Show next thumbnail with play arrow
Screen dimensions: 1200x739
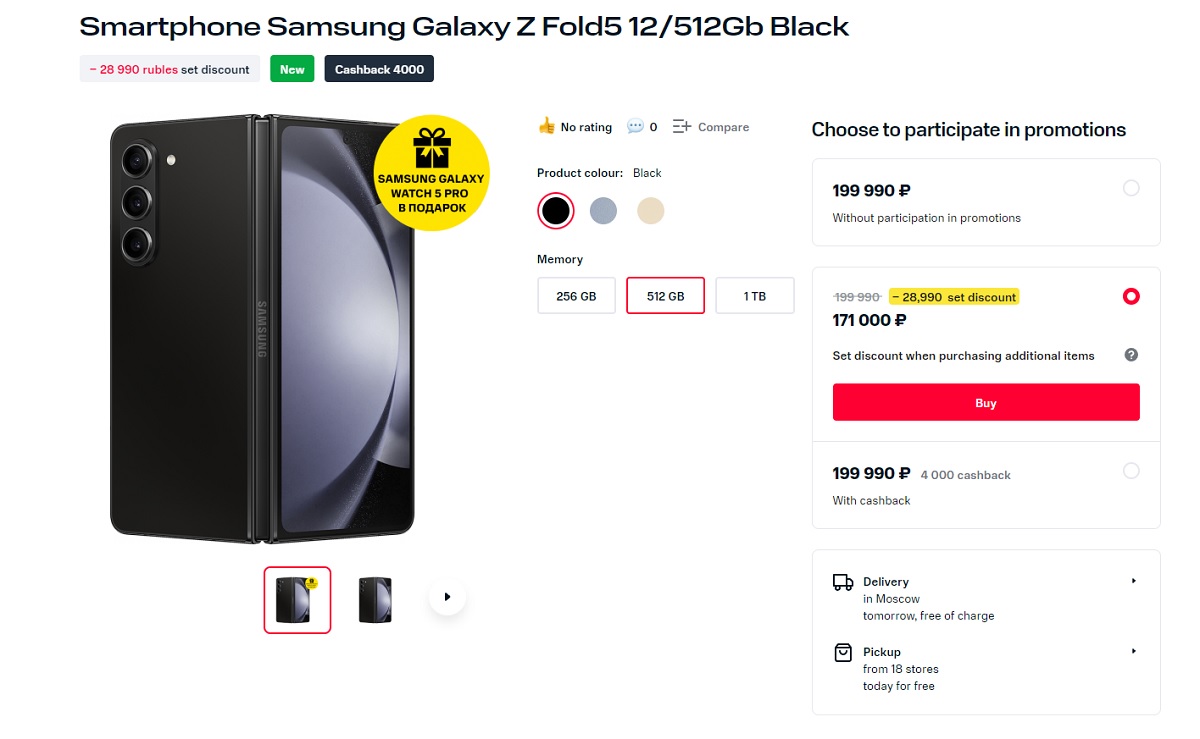coord(447,597)
